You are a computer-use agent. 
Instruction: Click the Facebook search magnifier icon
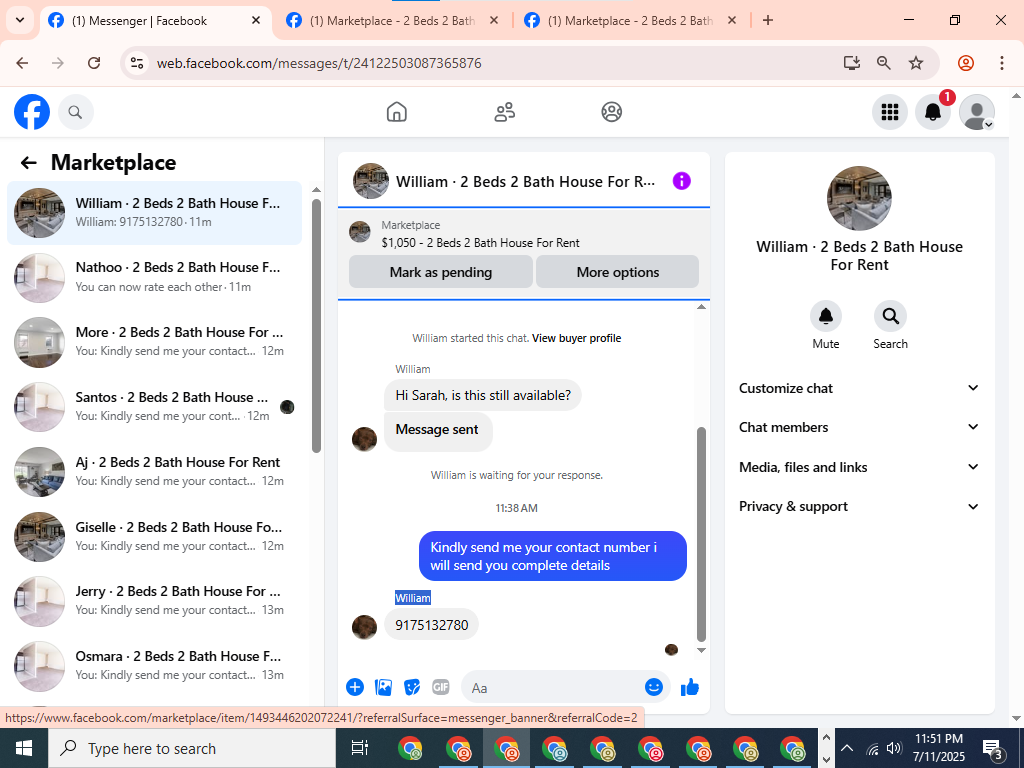point(76,112)
